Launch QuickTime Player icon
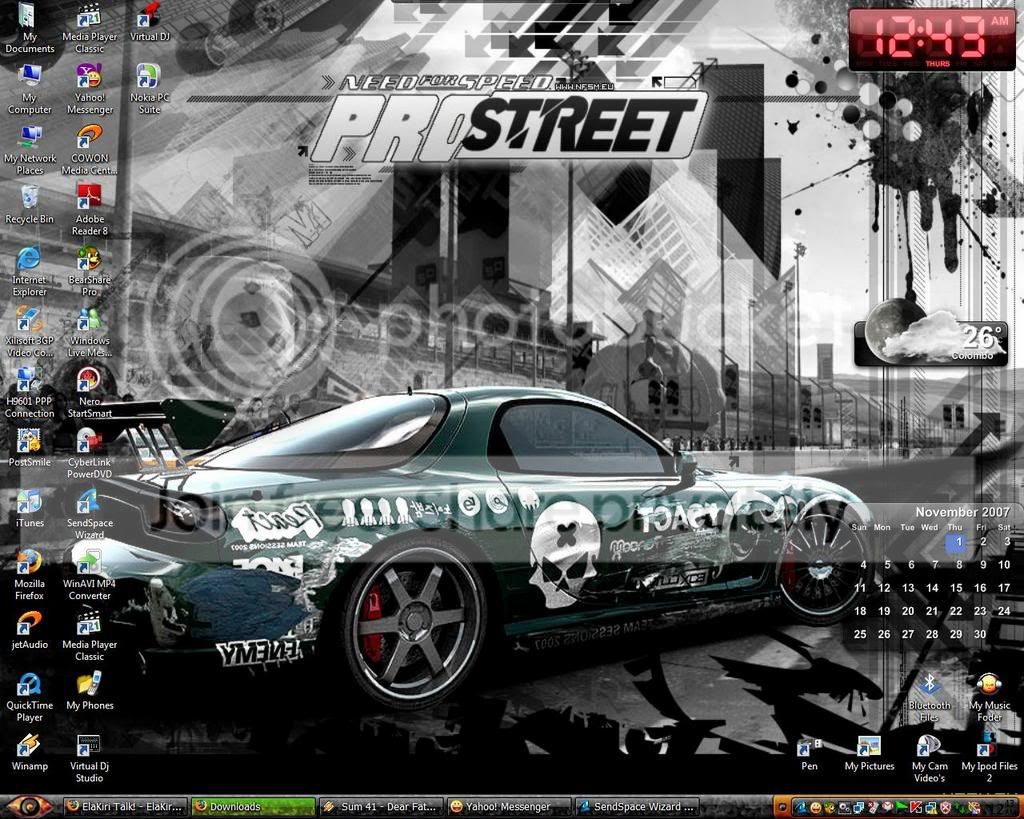This screenshot has width=1024, height=819. tap(29, 697)
